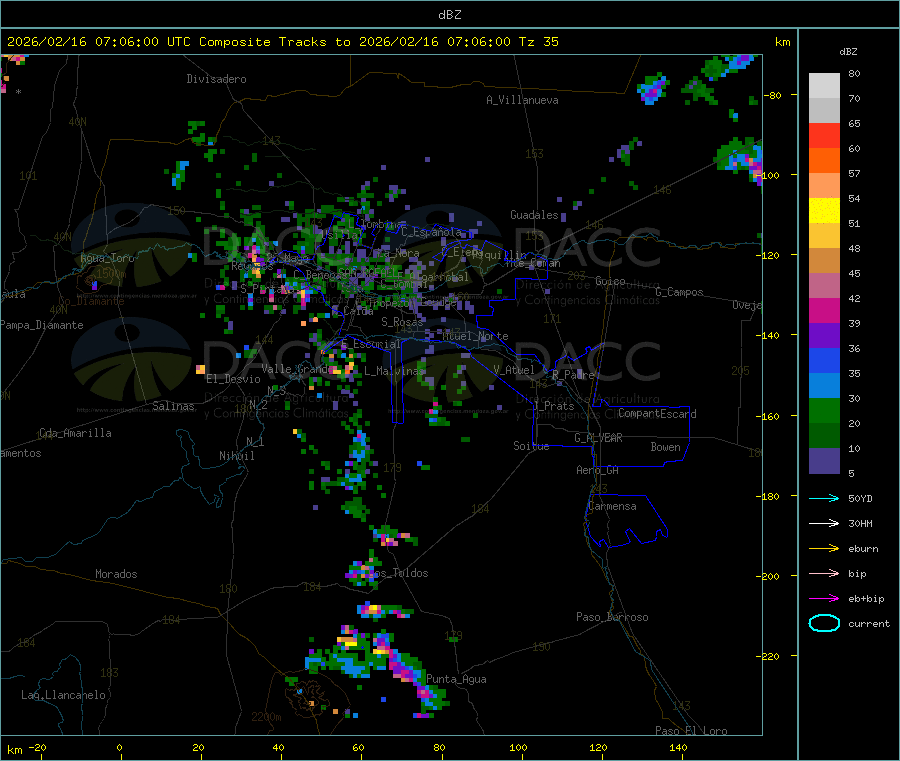900x761 pixels.
Task: Click the 'Divisadero' map label
Action: [216, 79]
